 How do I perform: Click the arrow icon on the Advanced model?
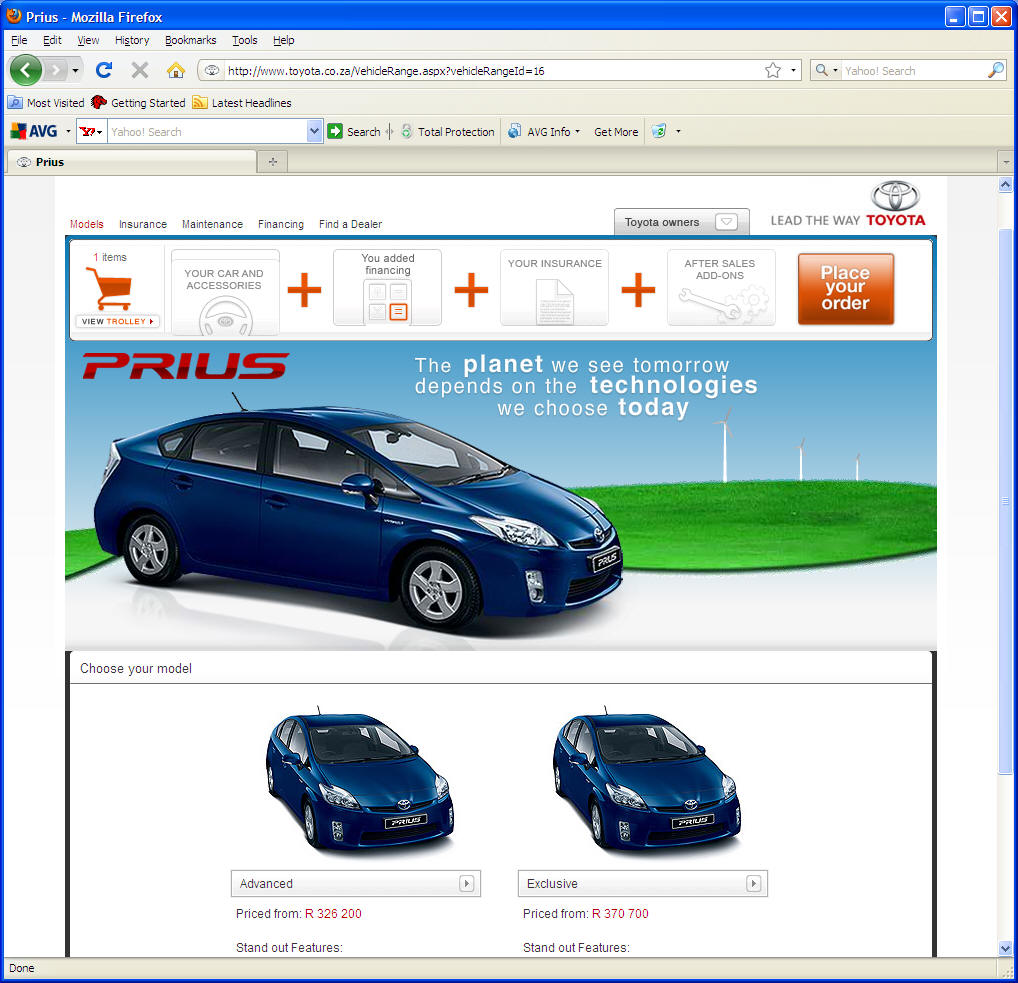pyautogui.click(x=466, y=883)
